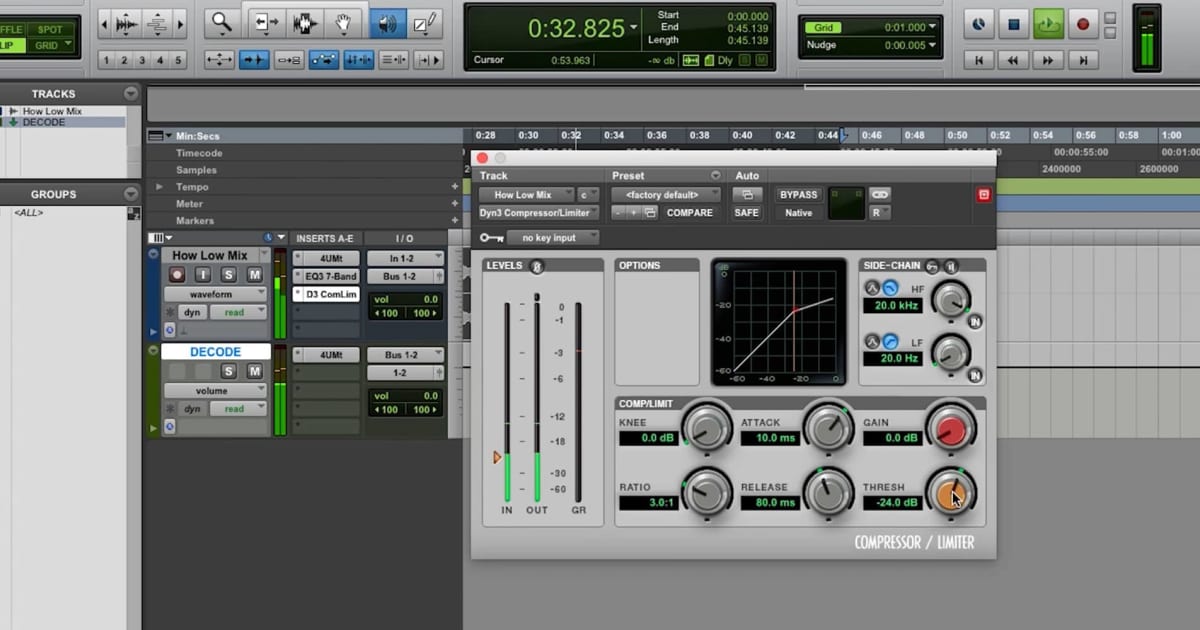The width and height of the screenshot is (1200, 630).
Task: Open the no key input dropdown
Action: pyautogui.click(x=552, y=237)
